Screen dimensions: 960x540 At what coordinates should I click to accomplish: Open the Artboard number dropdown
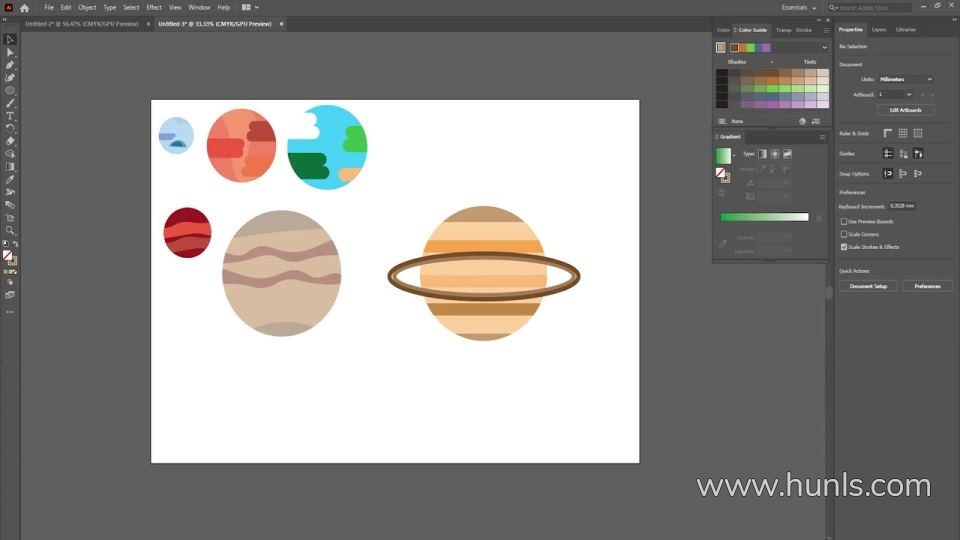[909, 94]
